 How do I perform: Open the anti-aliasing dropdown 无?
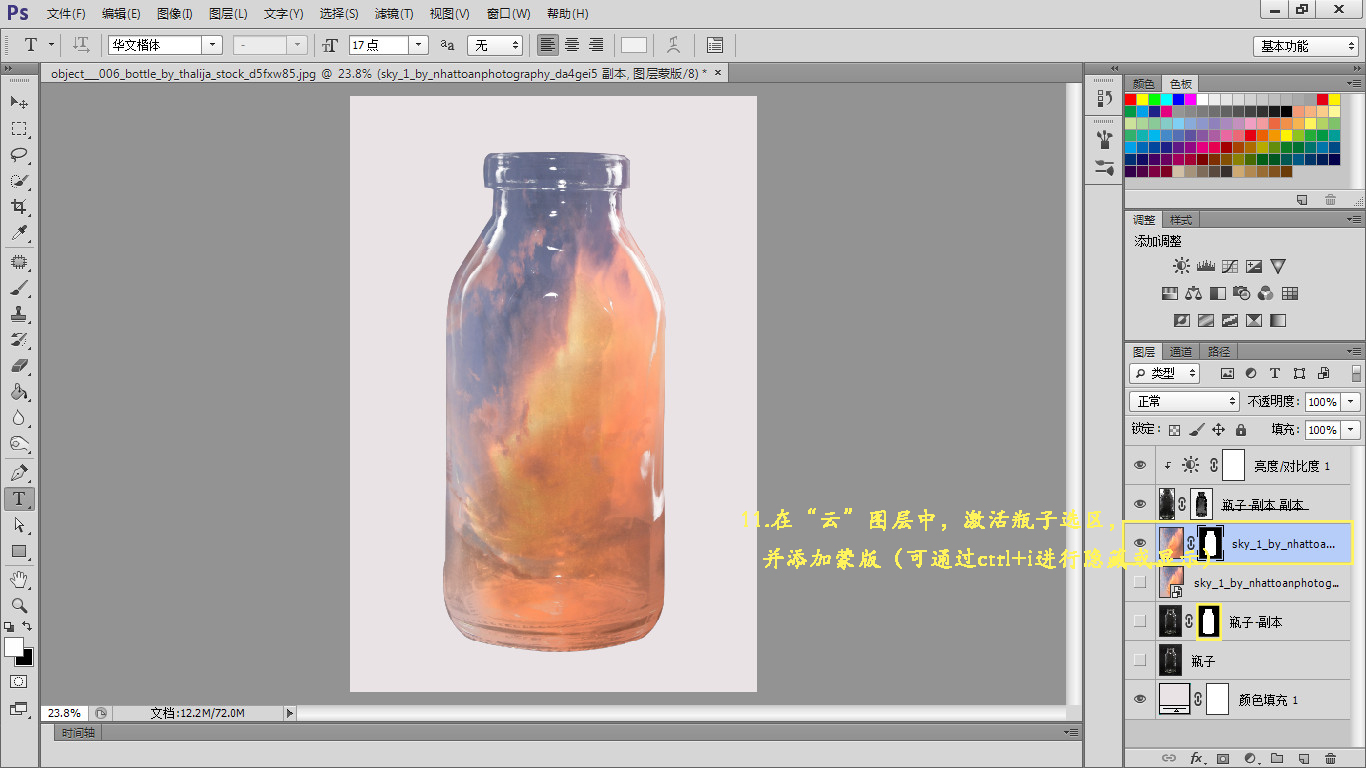(495, 45)
